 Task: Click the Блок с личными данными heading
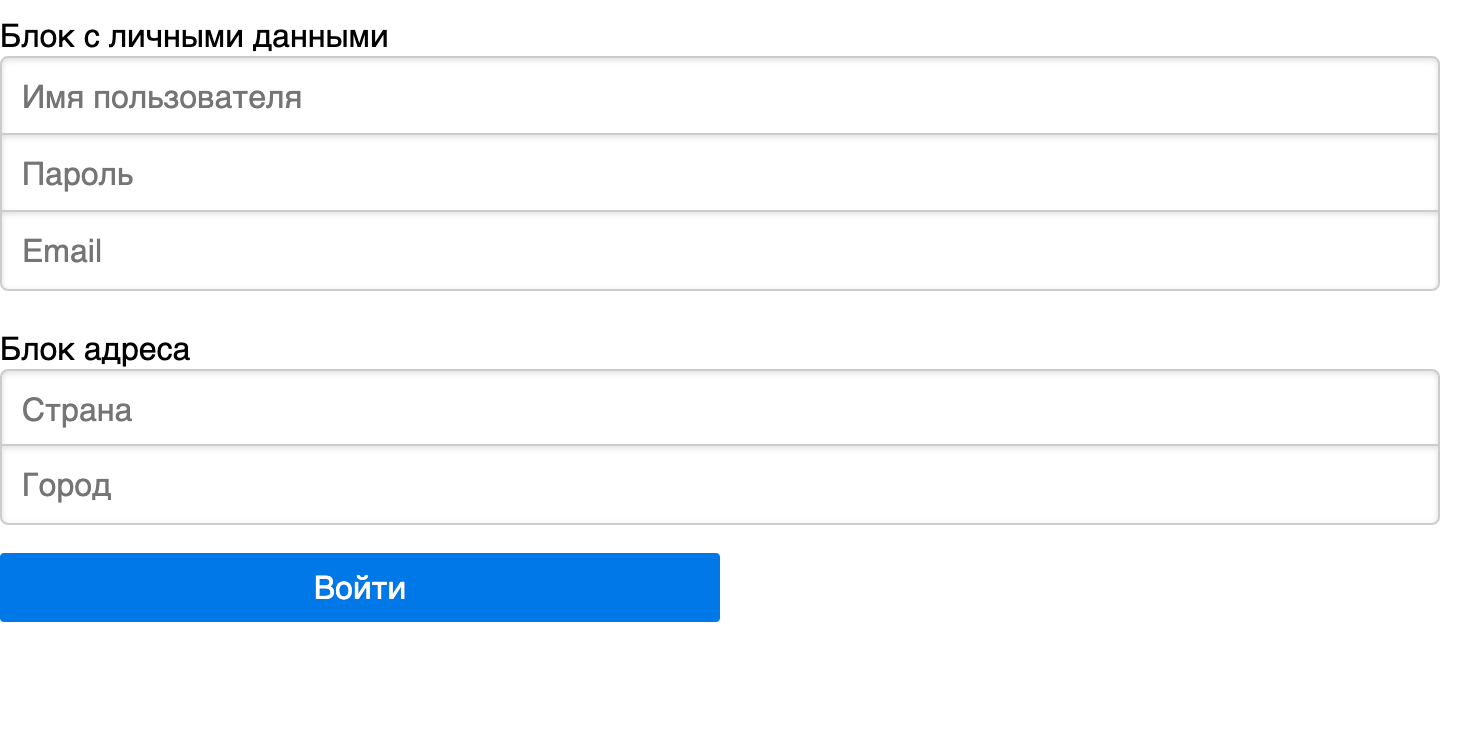coord(195,36)
